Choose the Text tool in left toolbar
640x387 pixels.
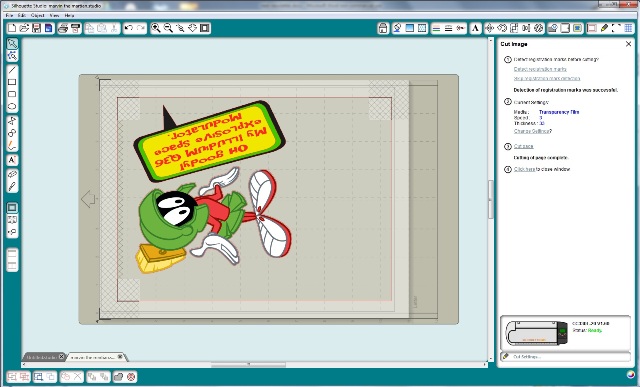(12, 160)
